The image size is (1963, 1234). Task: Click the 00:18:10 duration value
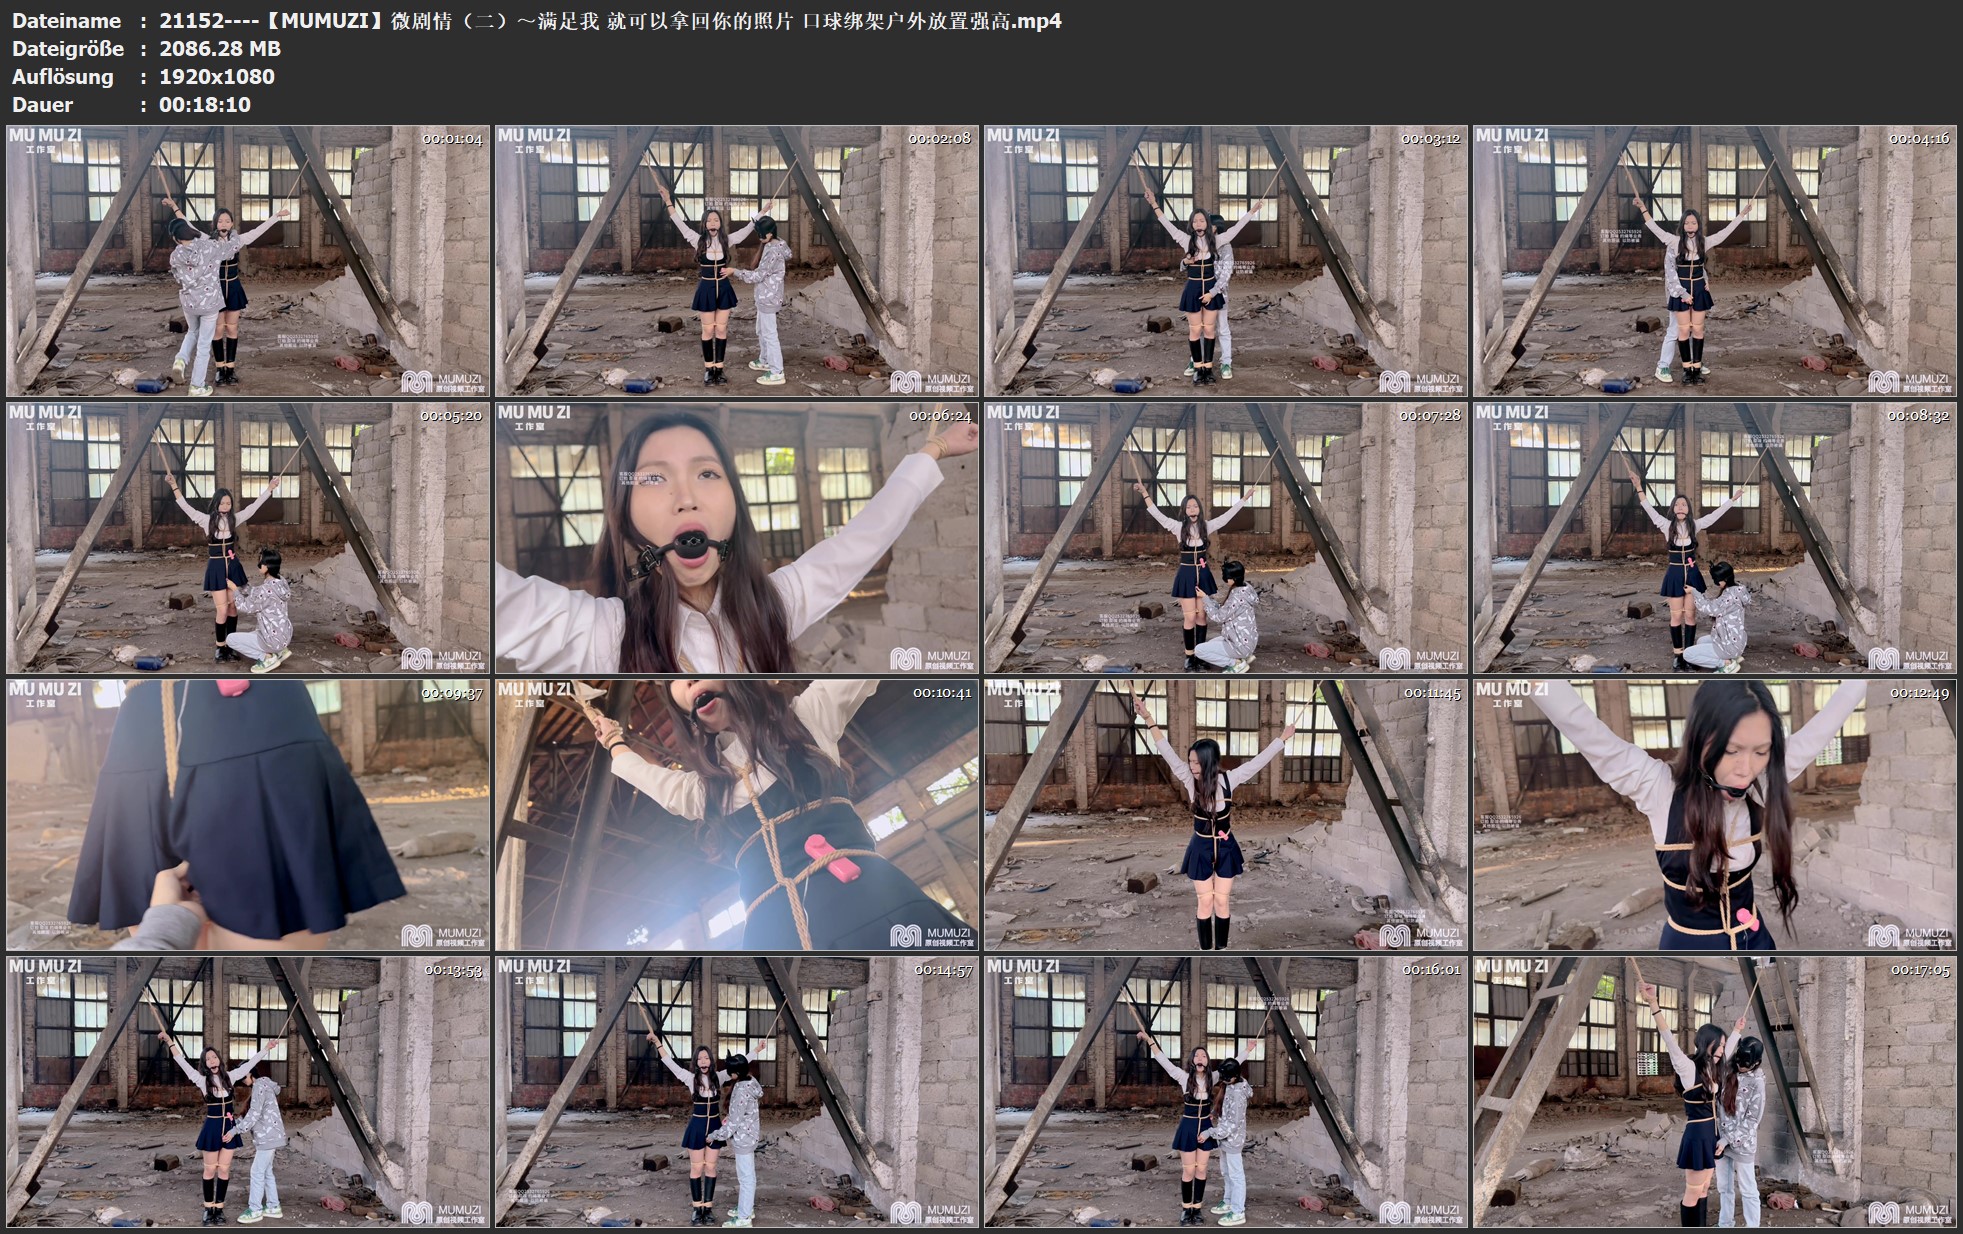click(205, 105)
